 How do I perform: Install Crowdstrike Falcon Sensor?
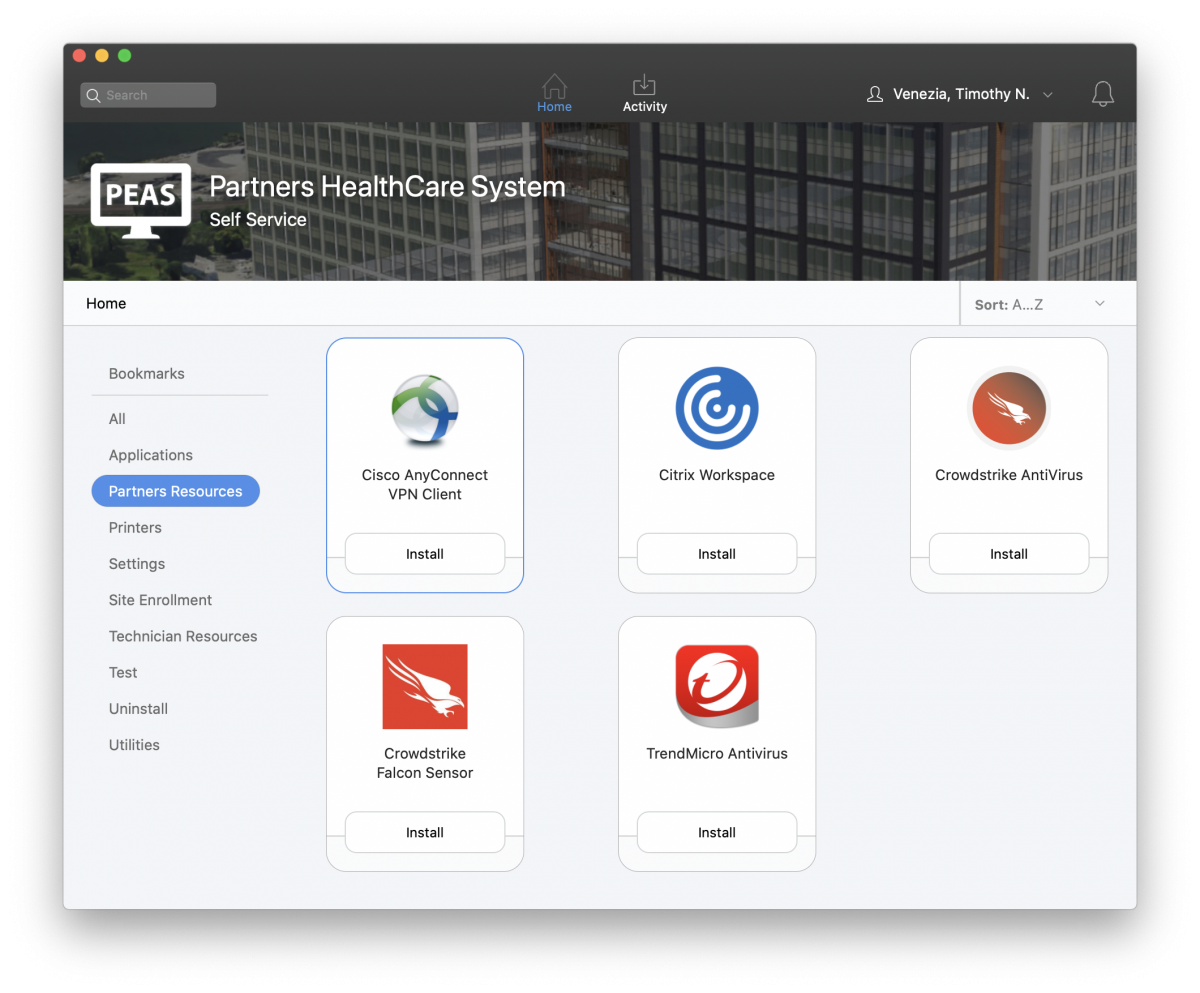pyautogui.click(x=425, y=832)
